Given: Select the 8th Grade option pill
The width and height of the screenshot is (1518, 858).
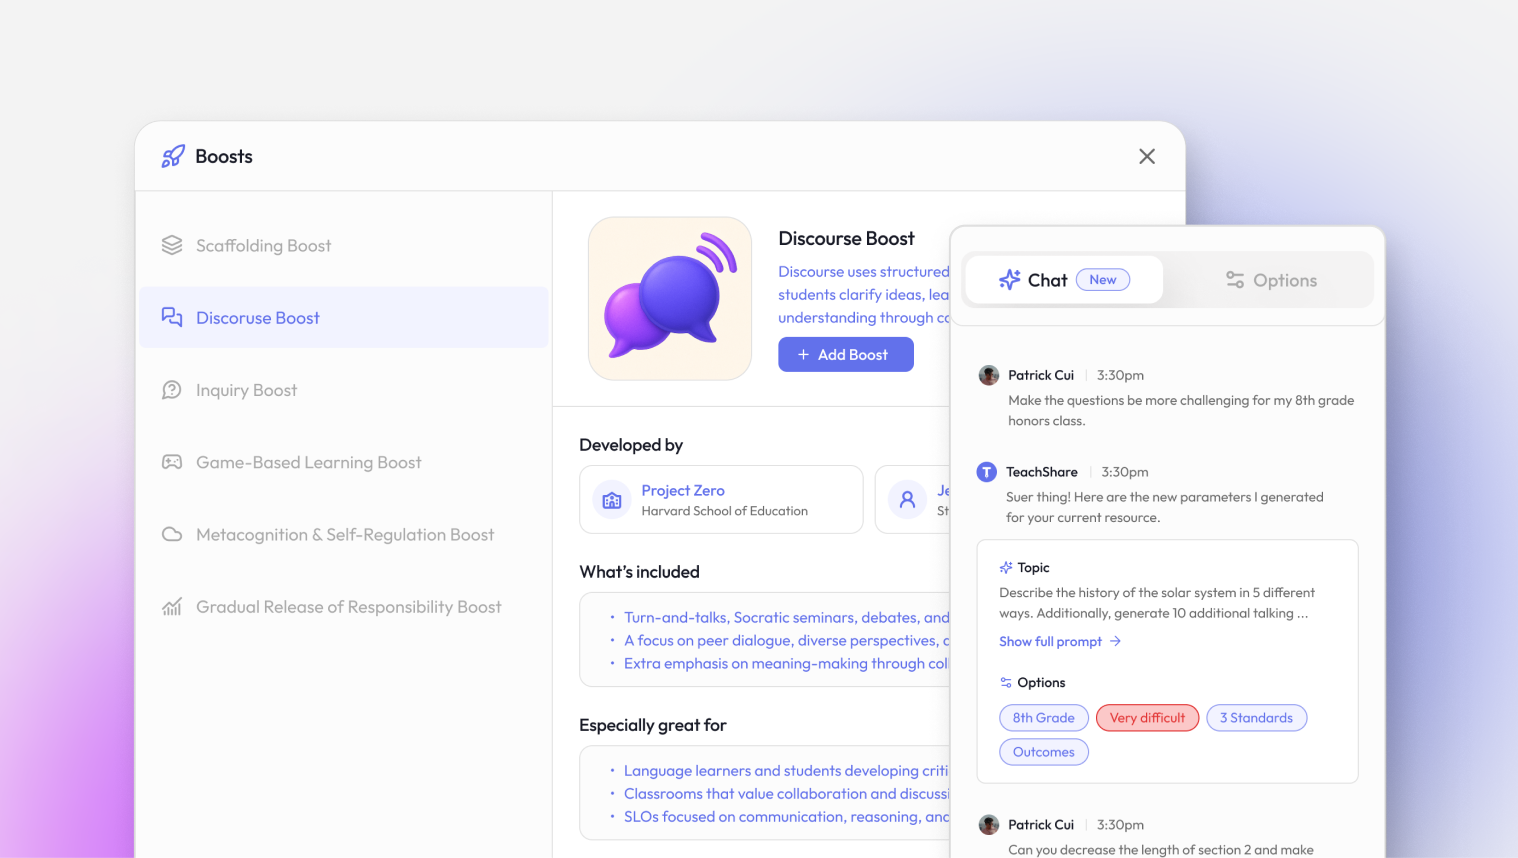Looking at the screenshot, I should pos(1043,717).
